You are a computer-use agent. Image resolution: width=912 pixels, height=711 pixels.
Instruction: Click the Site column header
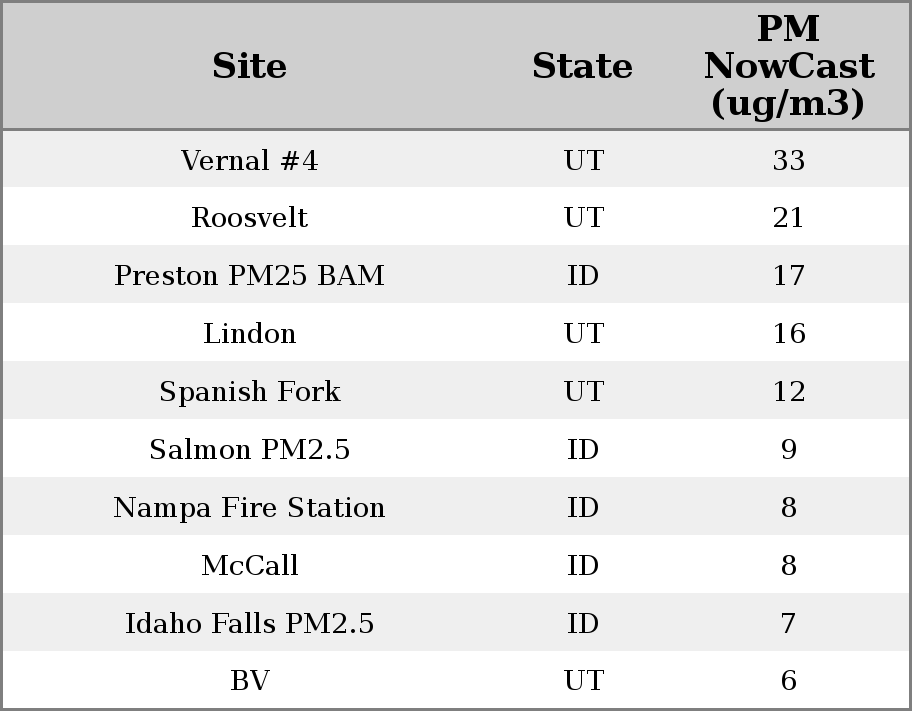[250, 66]
